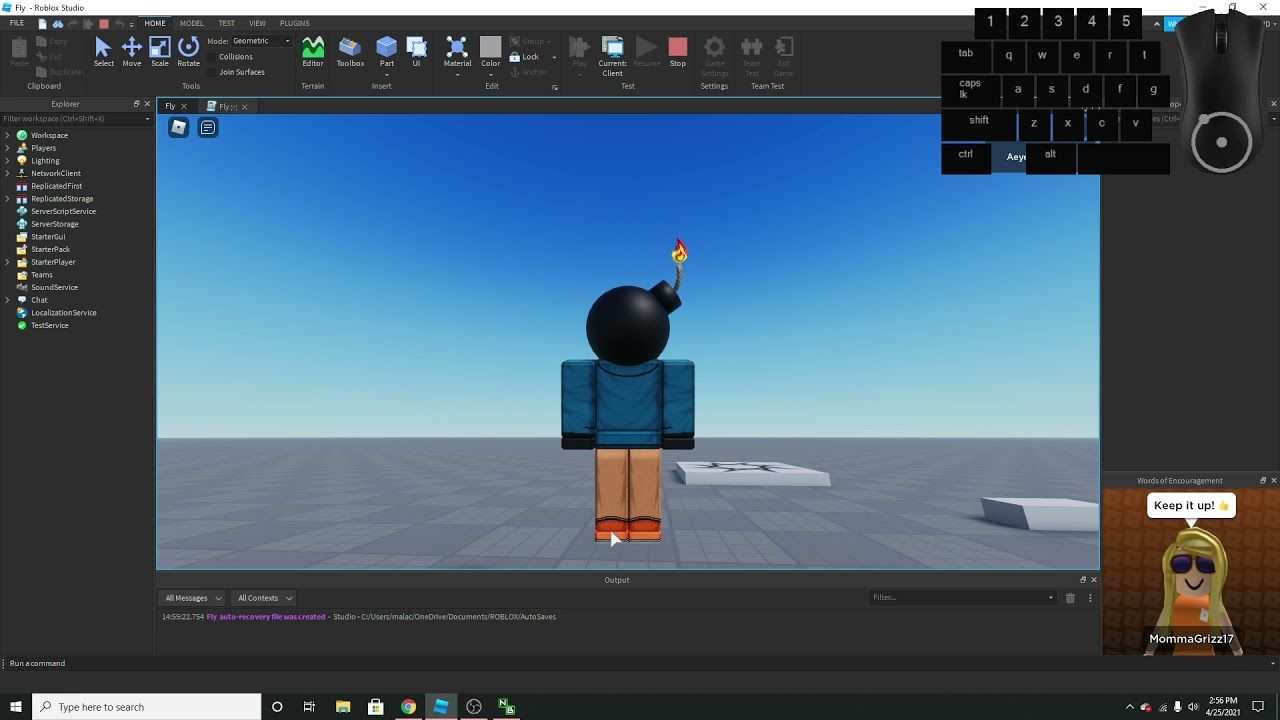1280x720 pixels.
Task: Undock the Explorer panel
Action: (136, 104)
